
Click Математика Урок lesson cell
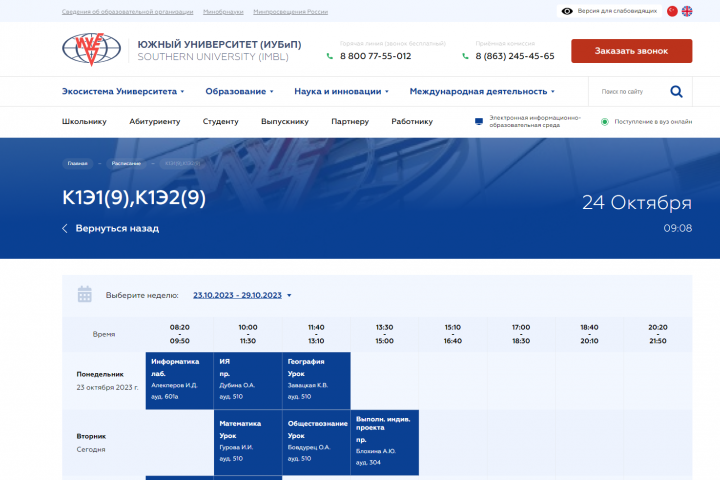[x=248, y=442]
